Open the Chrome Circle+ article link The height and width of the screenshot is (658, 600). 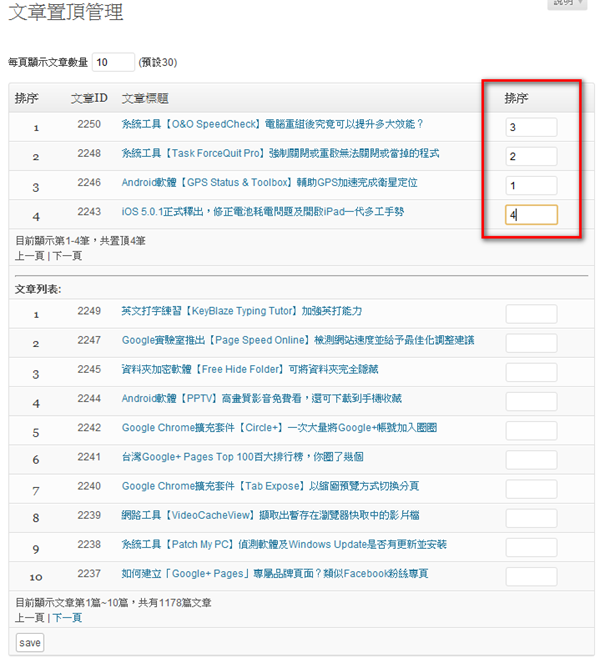click(279, 428)
